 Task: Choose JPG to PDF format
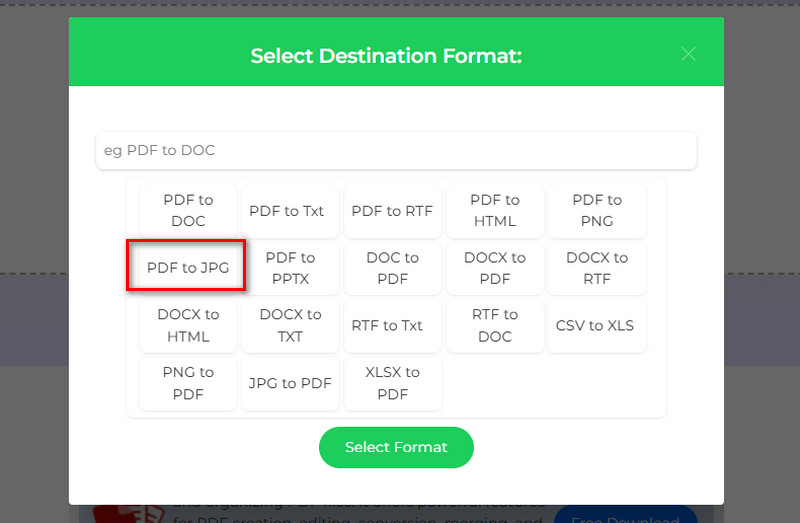point(290,383)
